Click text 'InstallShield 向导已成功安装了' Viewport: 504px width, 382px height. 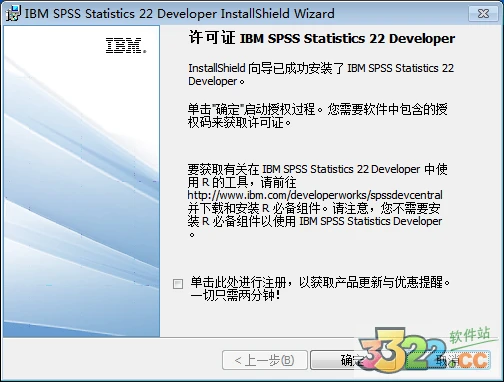(x=266, y=68)
